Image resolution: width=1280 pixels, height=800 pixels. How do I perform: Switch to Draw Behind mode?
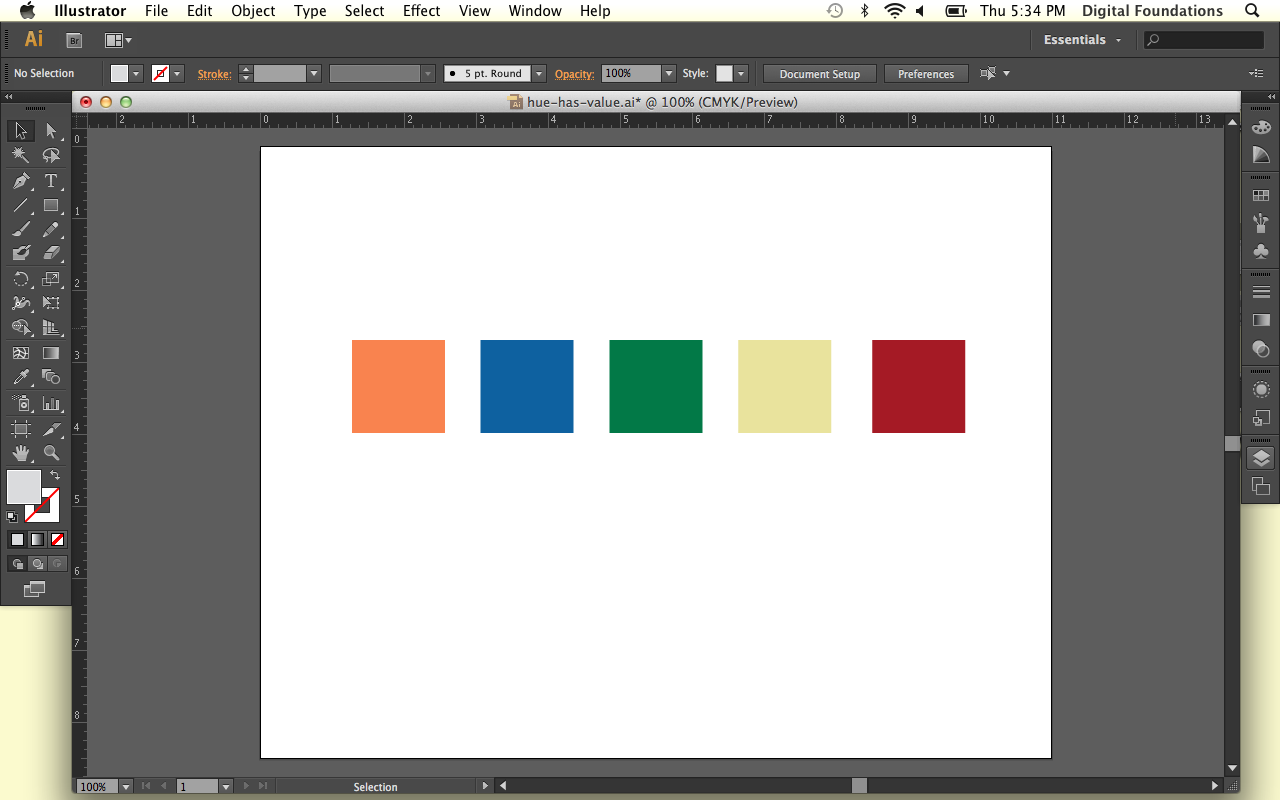[x=37, y=564]
